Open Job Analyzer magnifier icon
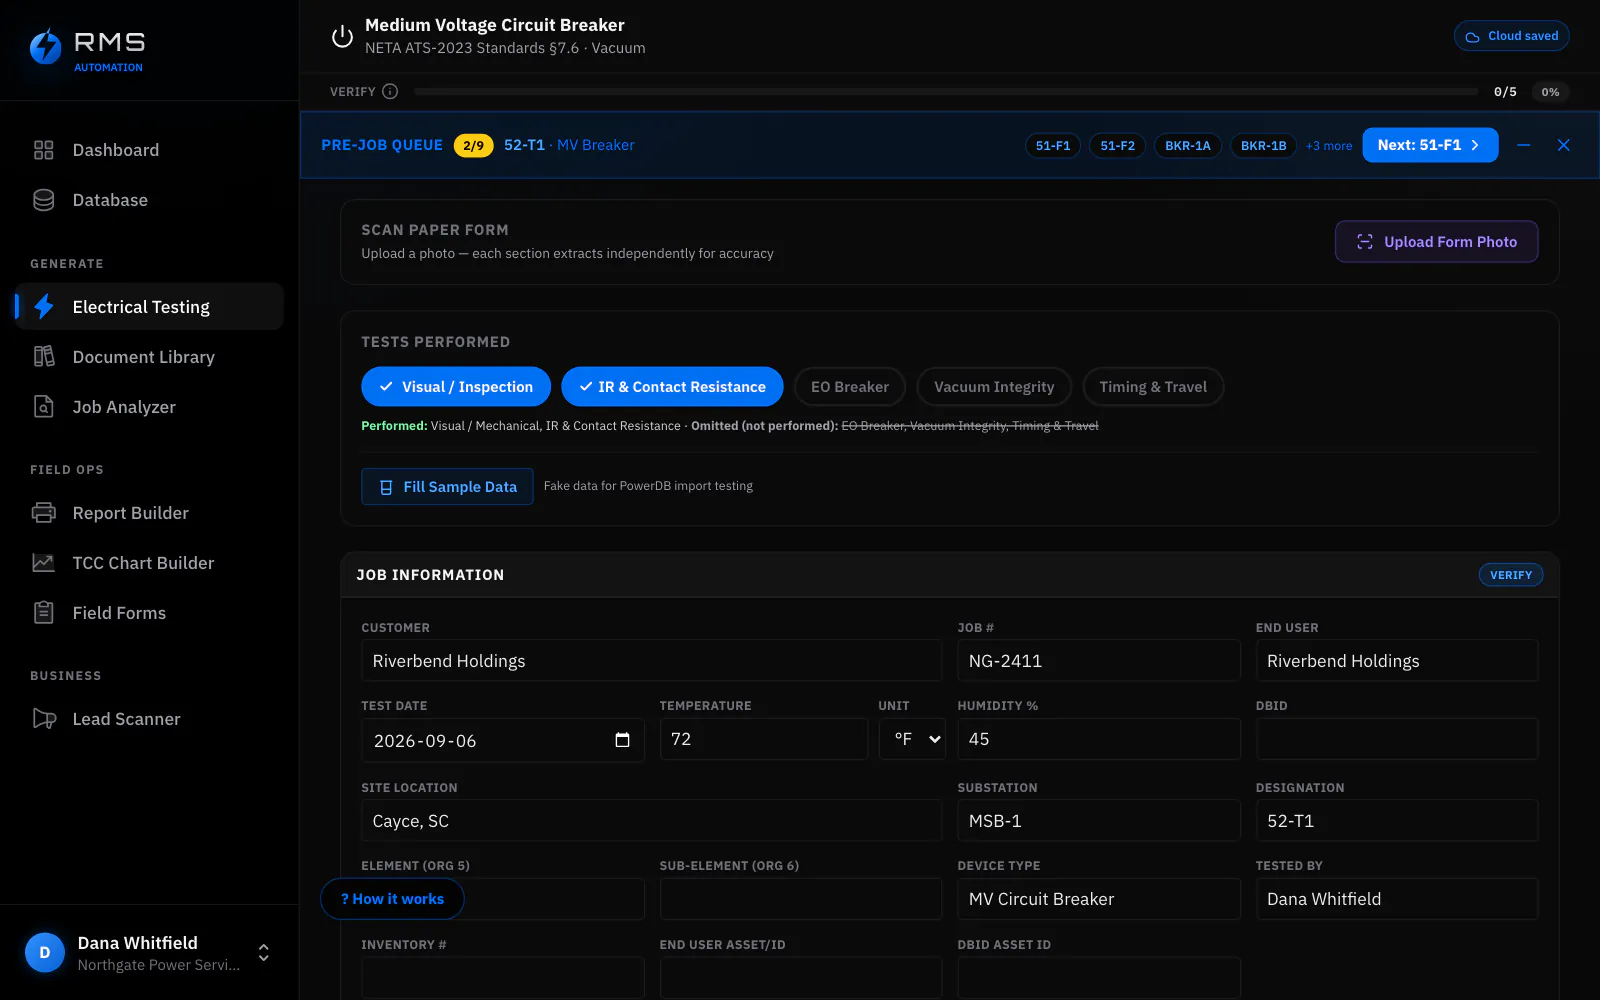The image size is (1600, 1000). (x=43, y=407)
